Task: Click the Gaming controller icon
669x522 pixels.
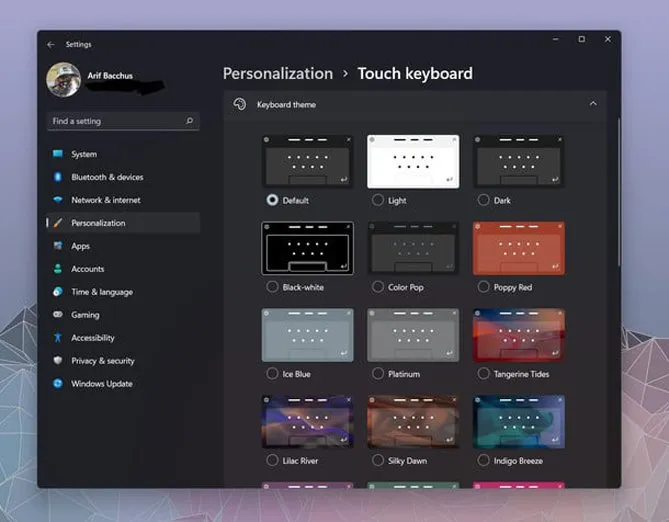Action: pyautogui.click(x=58, y=315)
